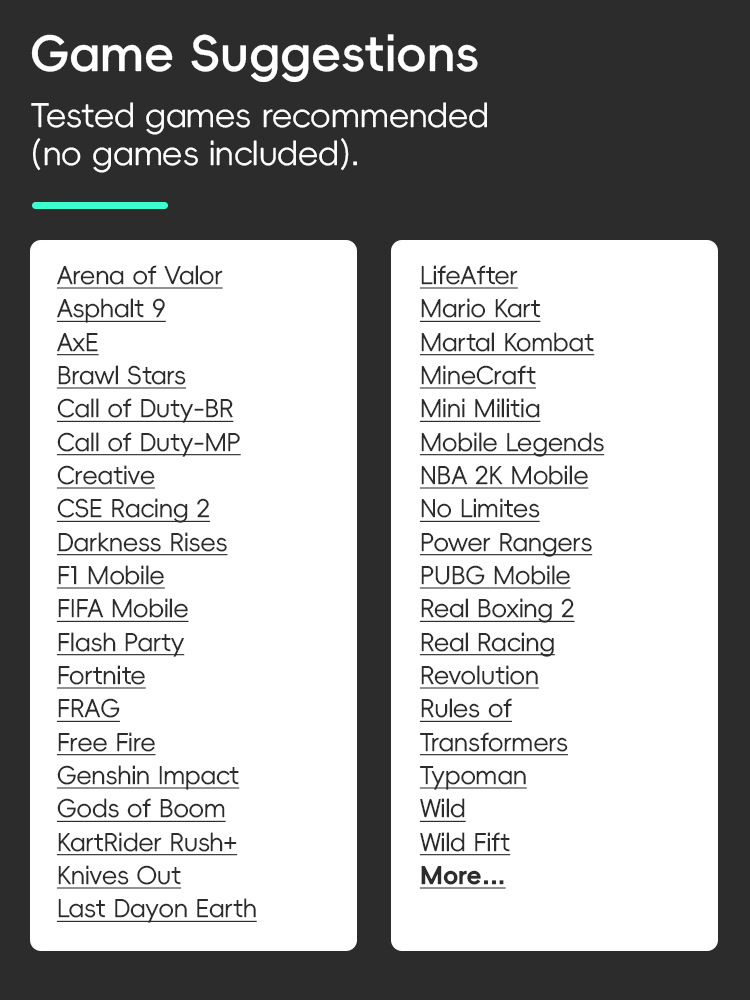The width and height of the screenshot is (750, 1000).
Task: Open Knives Out
Action: click(119, 876)
